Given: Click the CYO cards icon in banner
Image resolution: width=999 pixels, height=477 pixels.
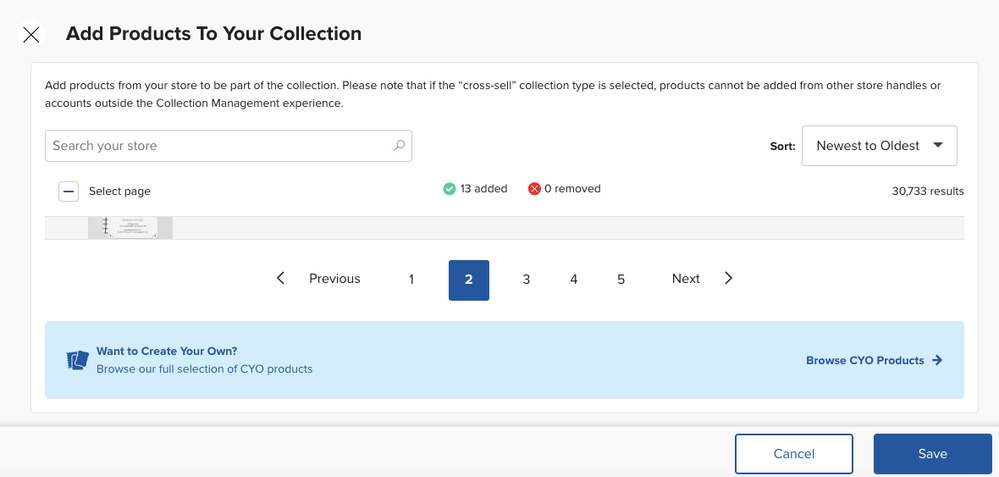Looking at the screenshot, I should click(77, 360).
